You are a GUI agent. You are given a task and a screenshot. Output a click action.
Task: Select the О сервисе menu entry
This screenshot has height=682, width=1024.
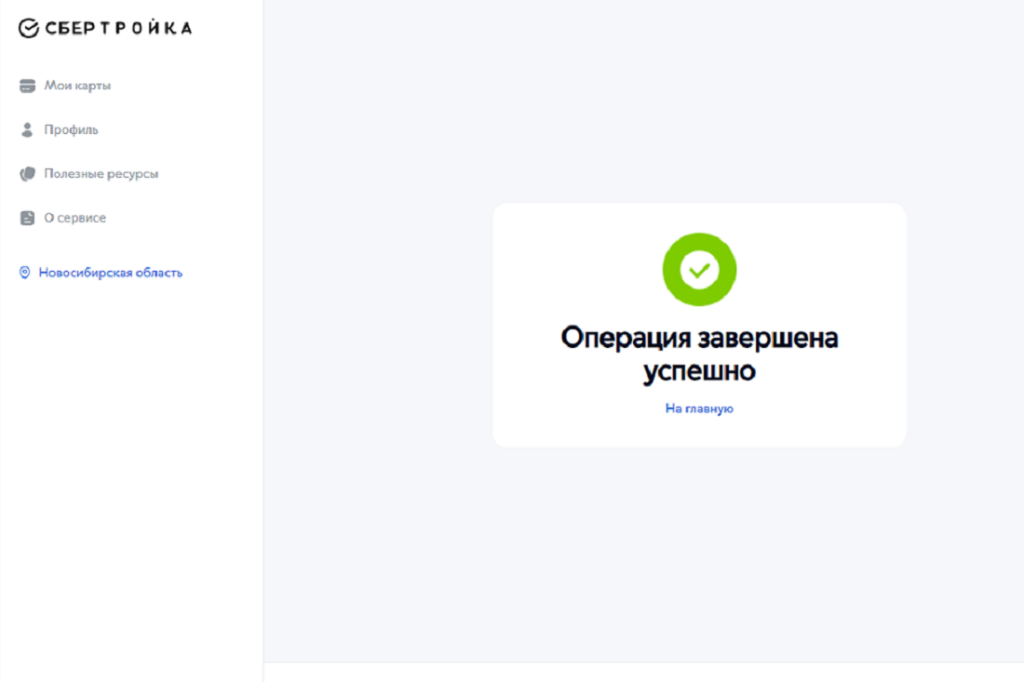pyautogui.click(x=75, y=218)
